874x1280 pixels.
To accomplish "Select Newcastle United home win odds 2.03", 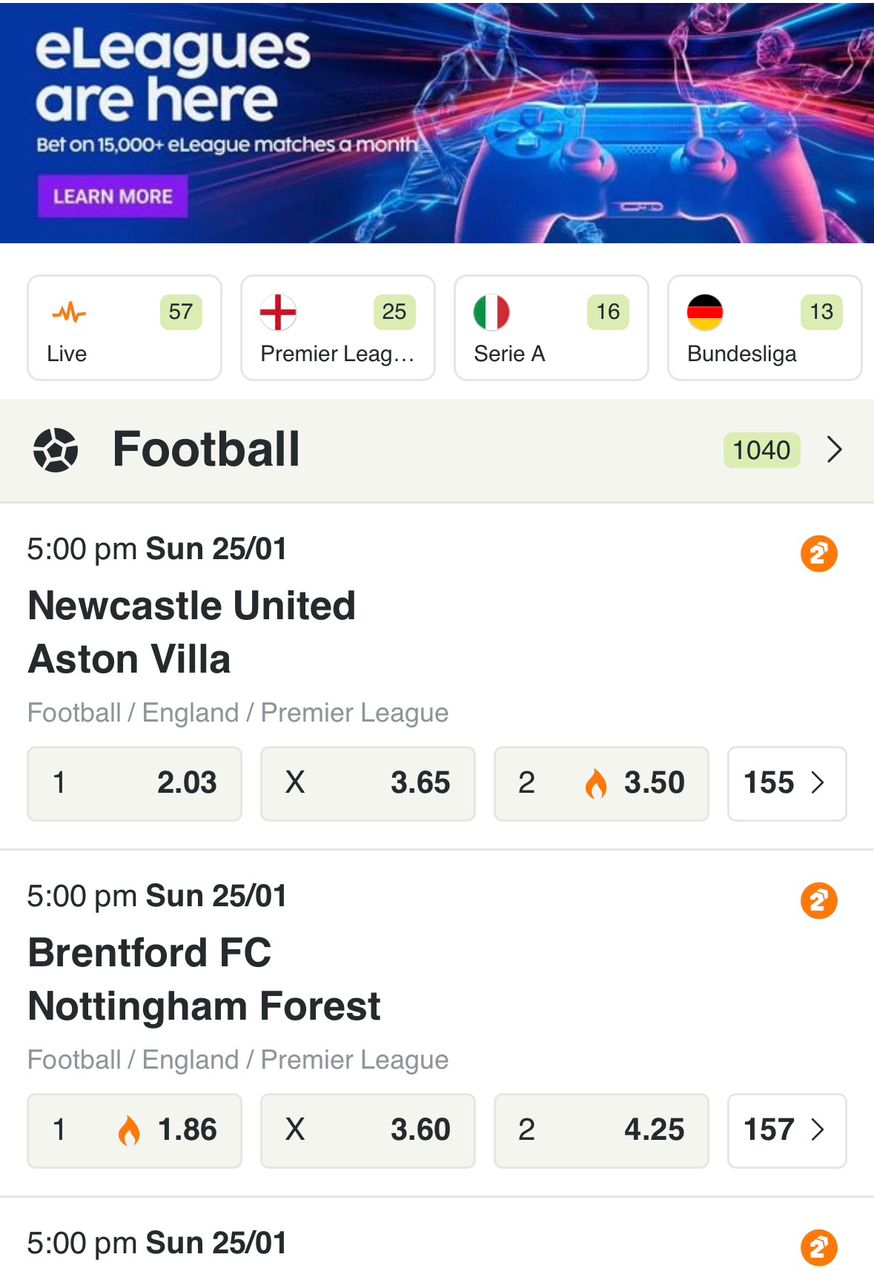I will click(x=134, y=783).
